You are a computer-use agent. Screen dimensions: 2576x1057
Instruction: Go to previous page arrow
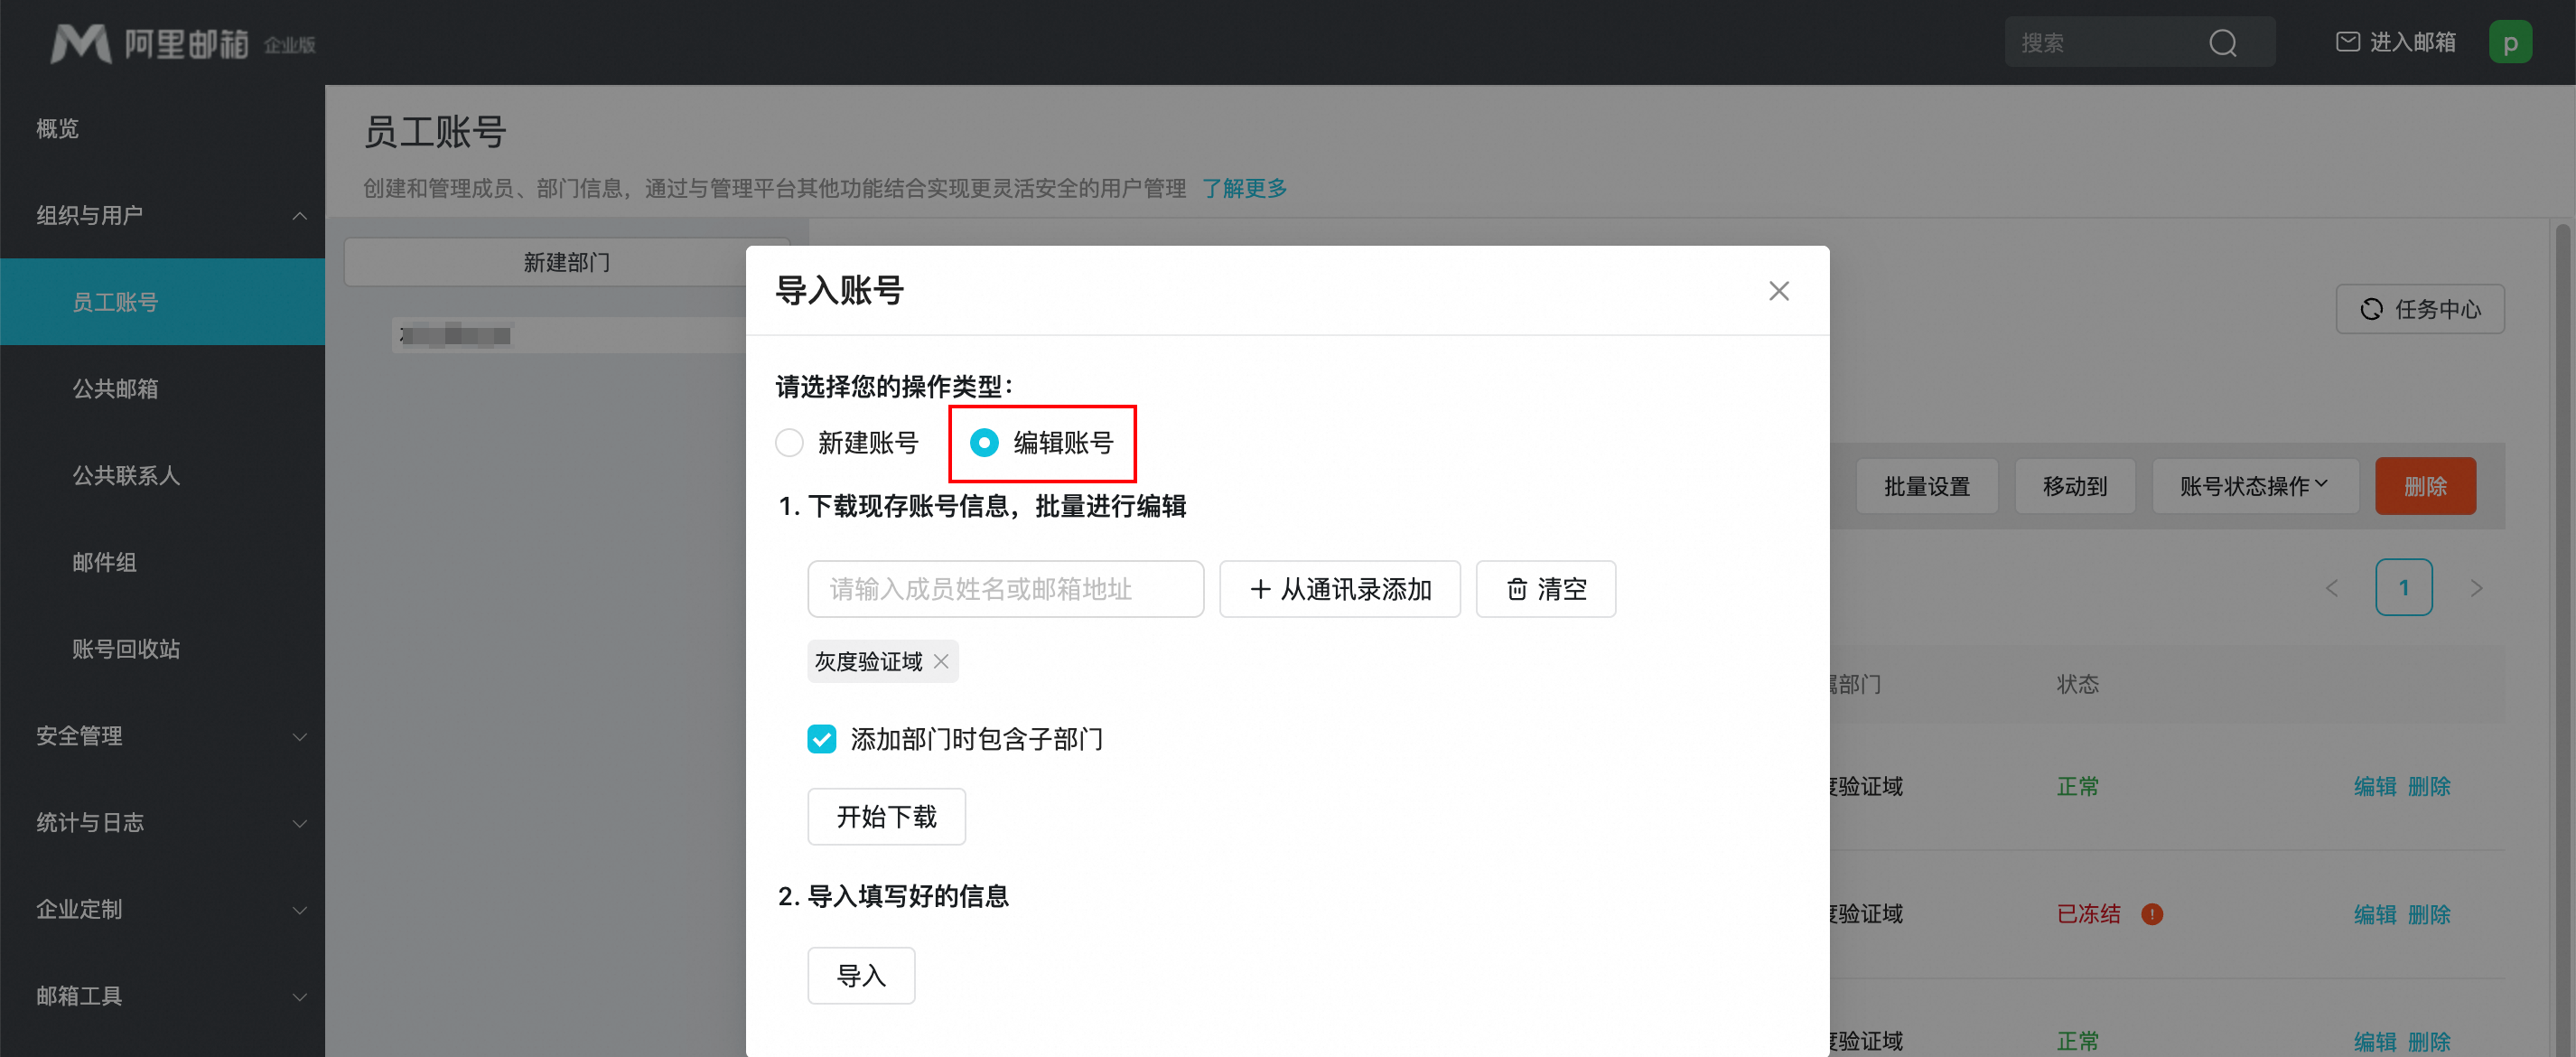(2332, 588)
